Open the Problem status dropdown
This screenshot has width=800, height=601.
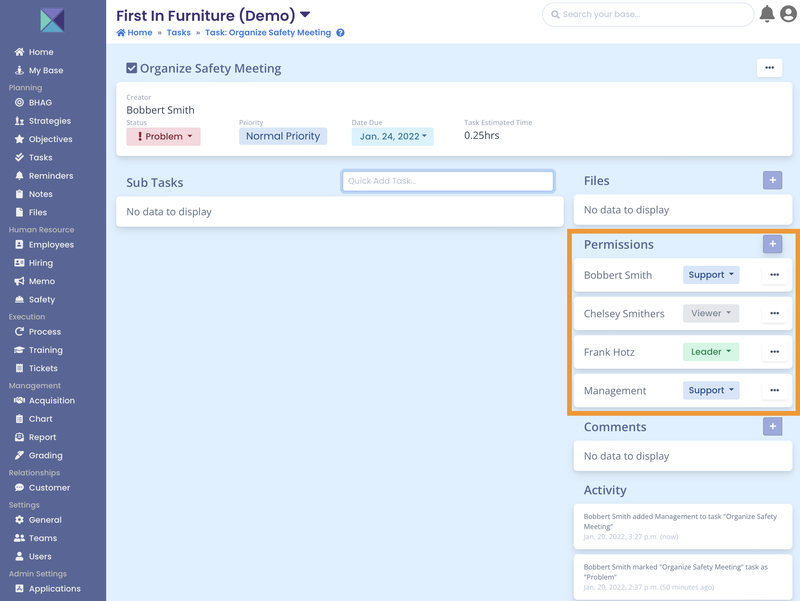163,136
